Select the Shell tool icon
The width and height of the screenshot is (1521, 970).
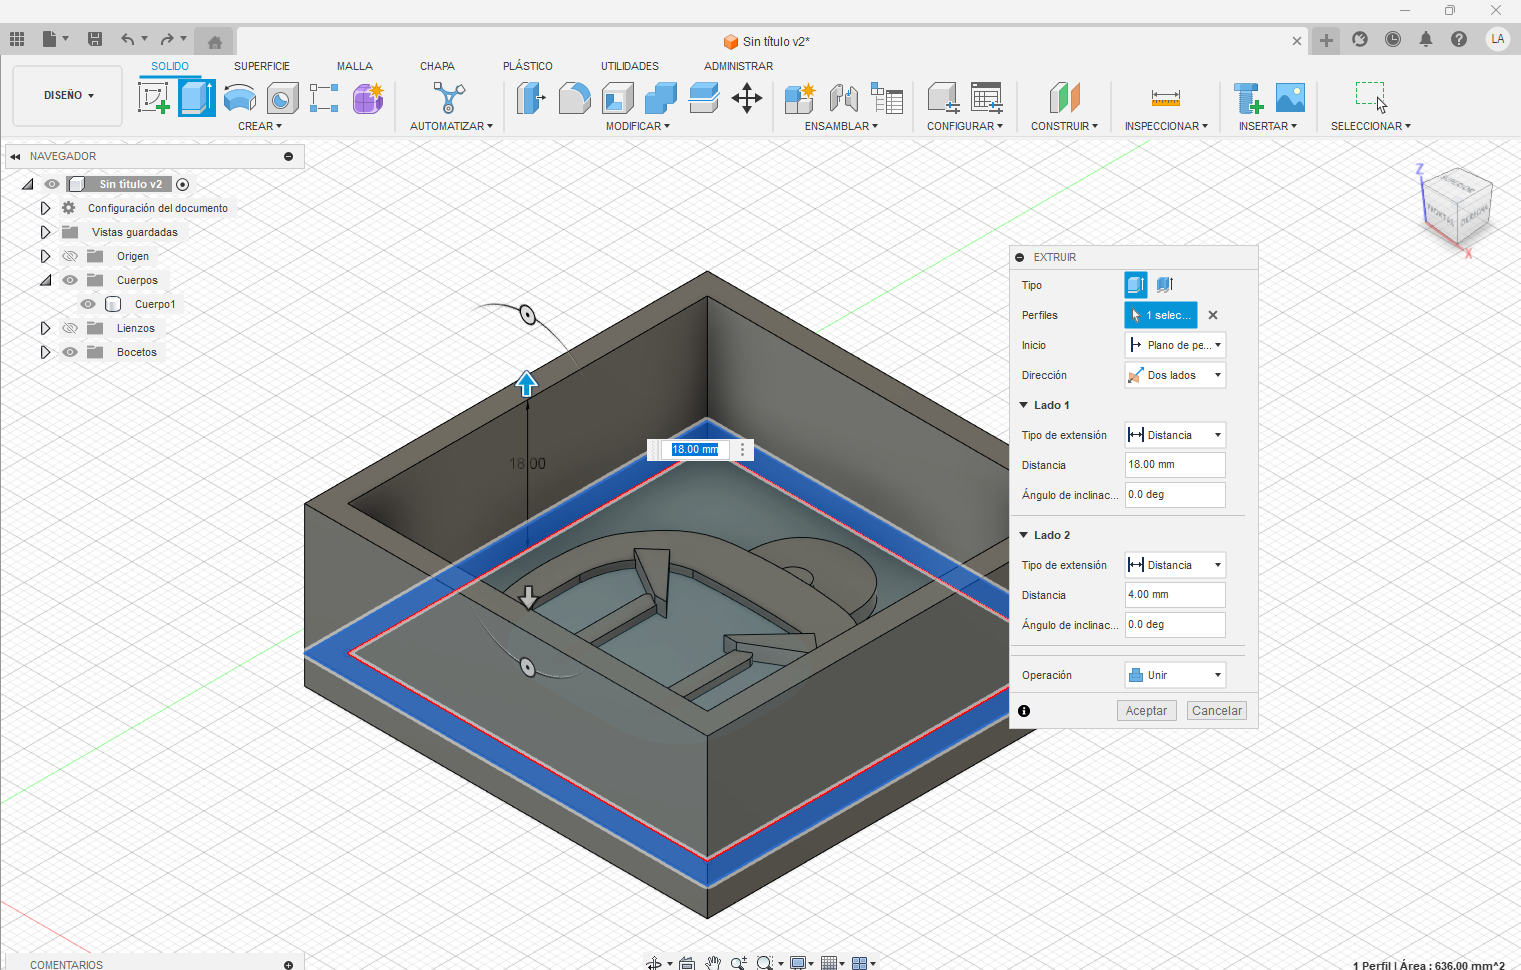coord(618,98)
